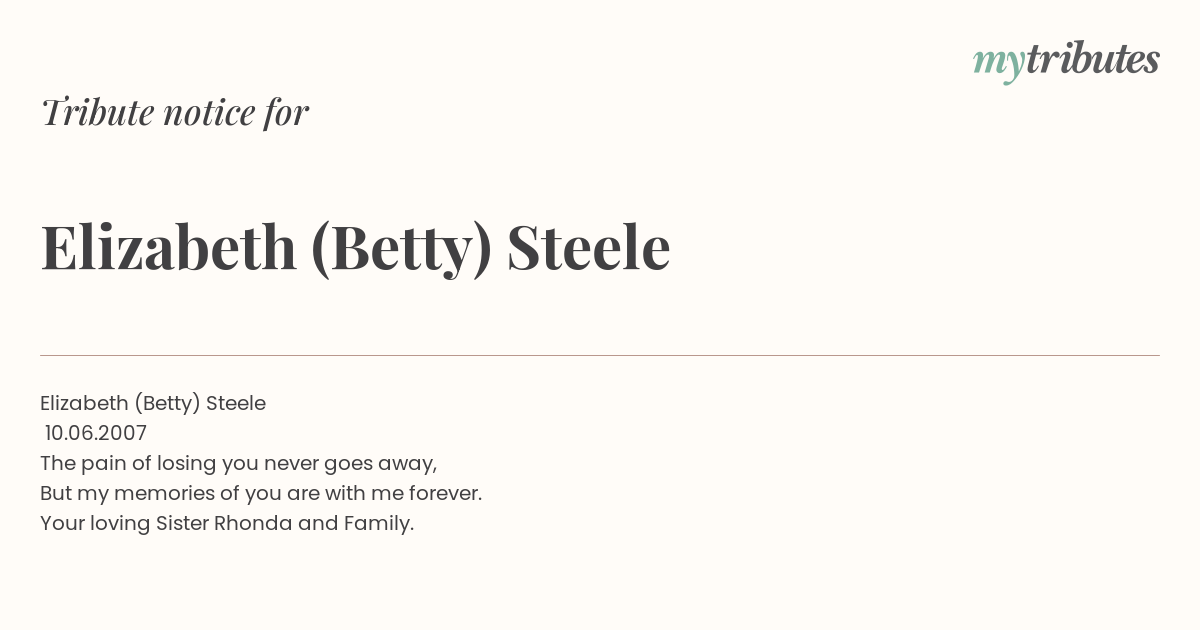Click the small "Elizabeth (Betty) Steele" text line
Screen dimensions: 1200x630
click(153, 404)
